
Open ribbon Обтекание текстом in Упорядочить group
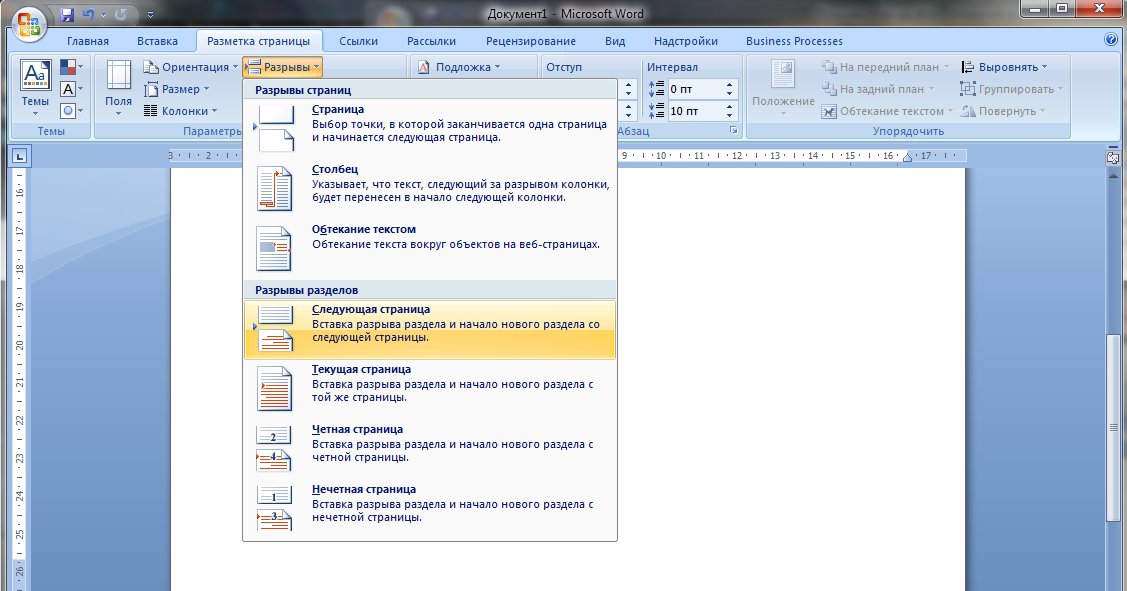coord(888,111)
